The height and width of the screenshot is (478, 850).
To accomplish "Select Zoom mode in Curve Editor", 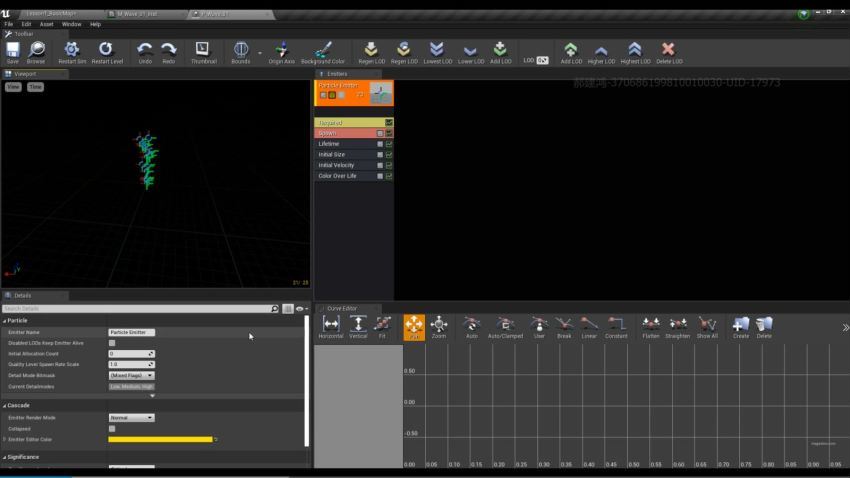I will coord(439,327).
